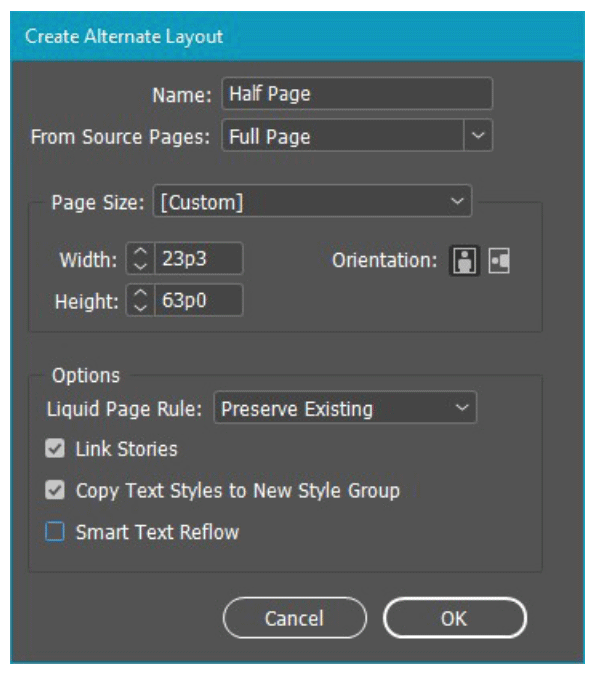Click the OK button

[x=455, y=618]
